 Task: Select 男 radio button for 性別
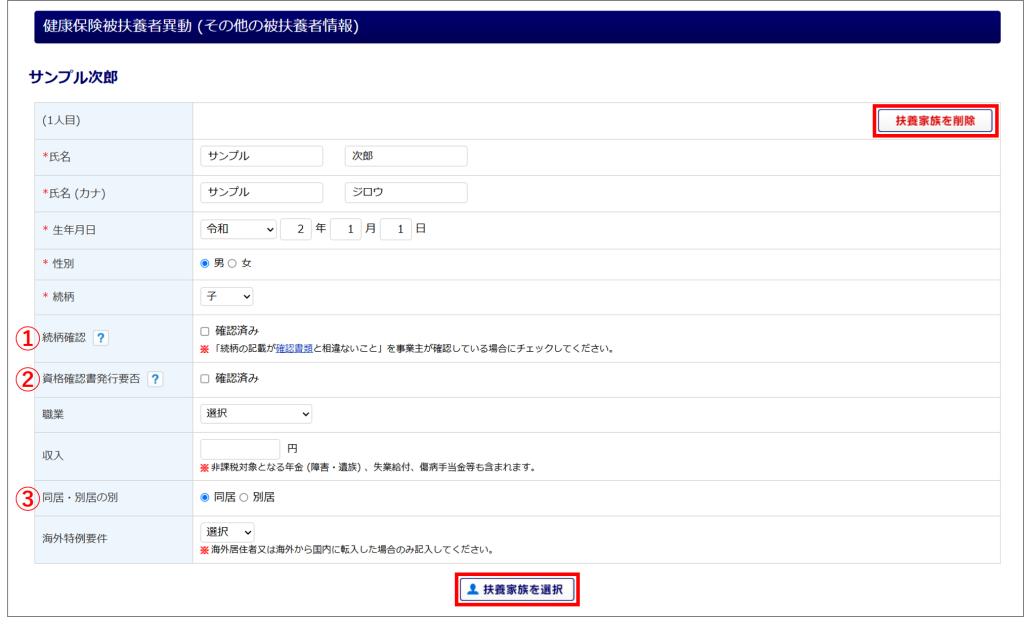(x=205, y=263)
